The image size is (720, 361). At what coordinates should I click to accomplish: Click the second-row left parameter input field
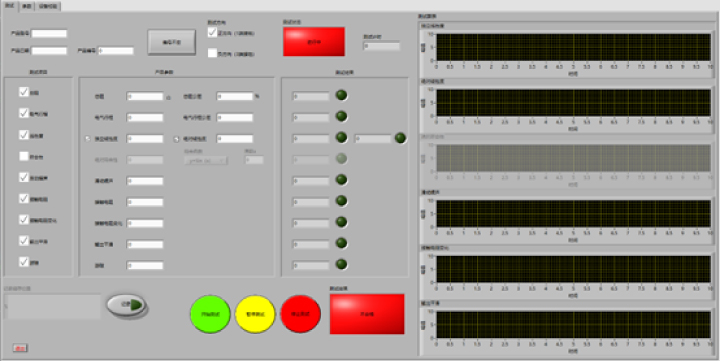tap(145, 118)
